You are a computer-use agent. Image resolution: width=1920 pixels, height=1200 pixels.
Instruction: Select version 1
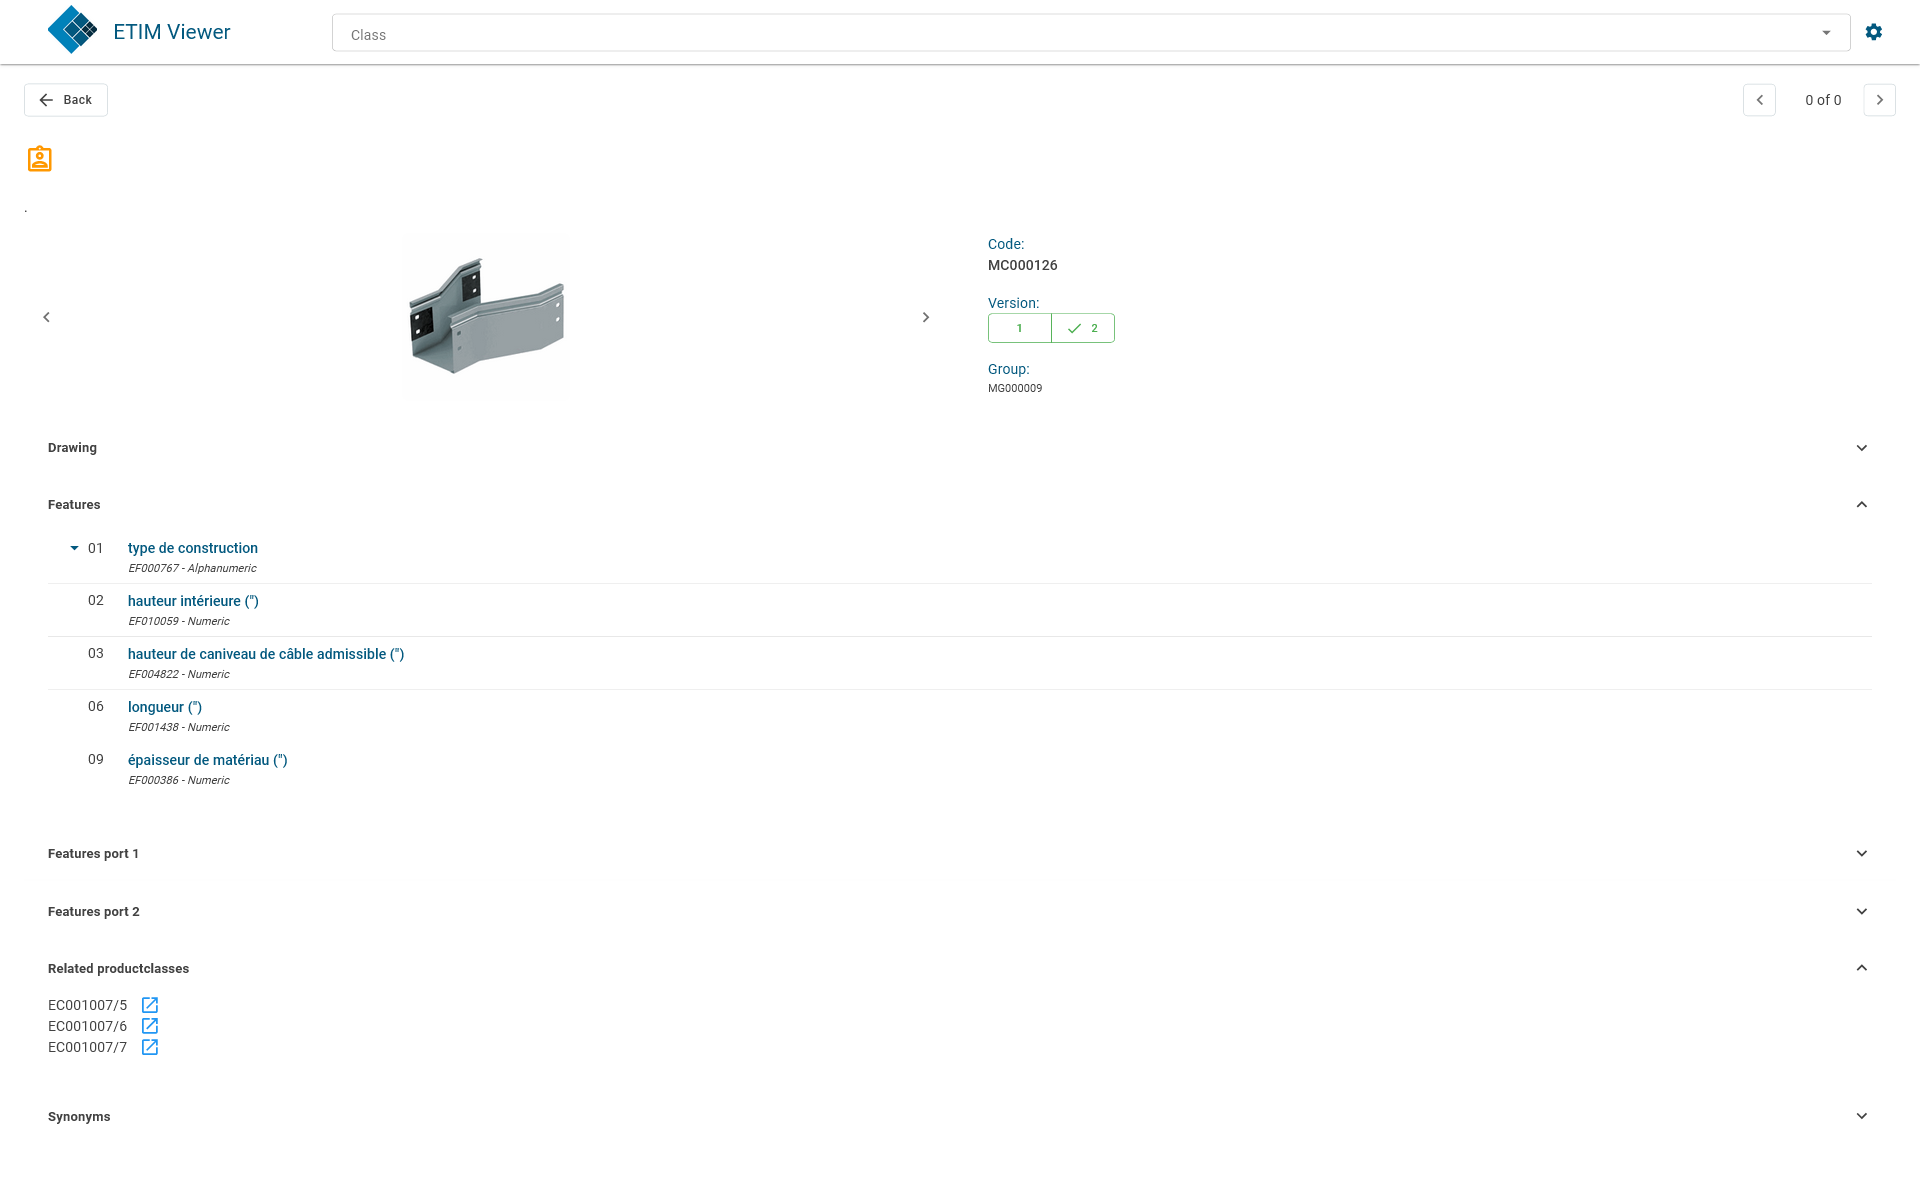[x=1020, y=328]
